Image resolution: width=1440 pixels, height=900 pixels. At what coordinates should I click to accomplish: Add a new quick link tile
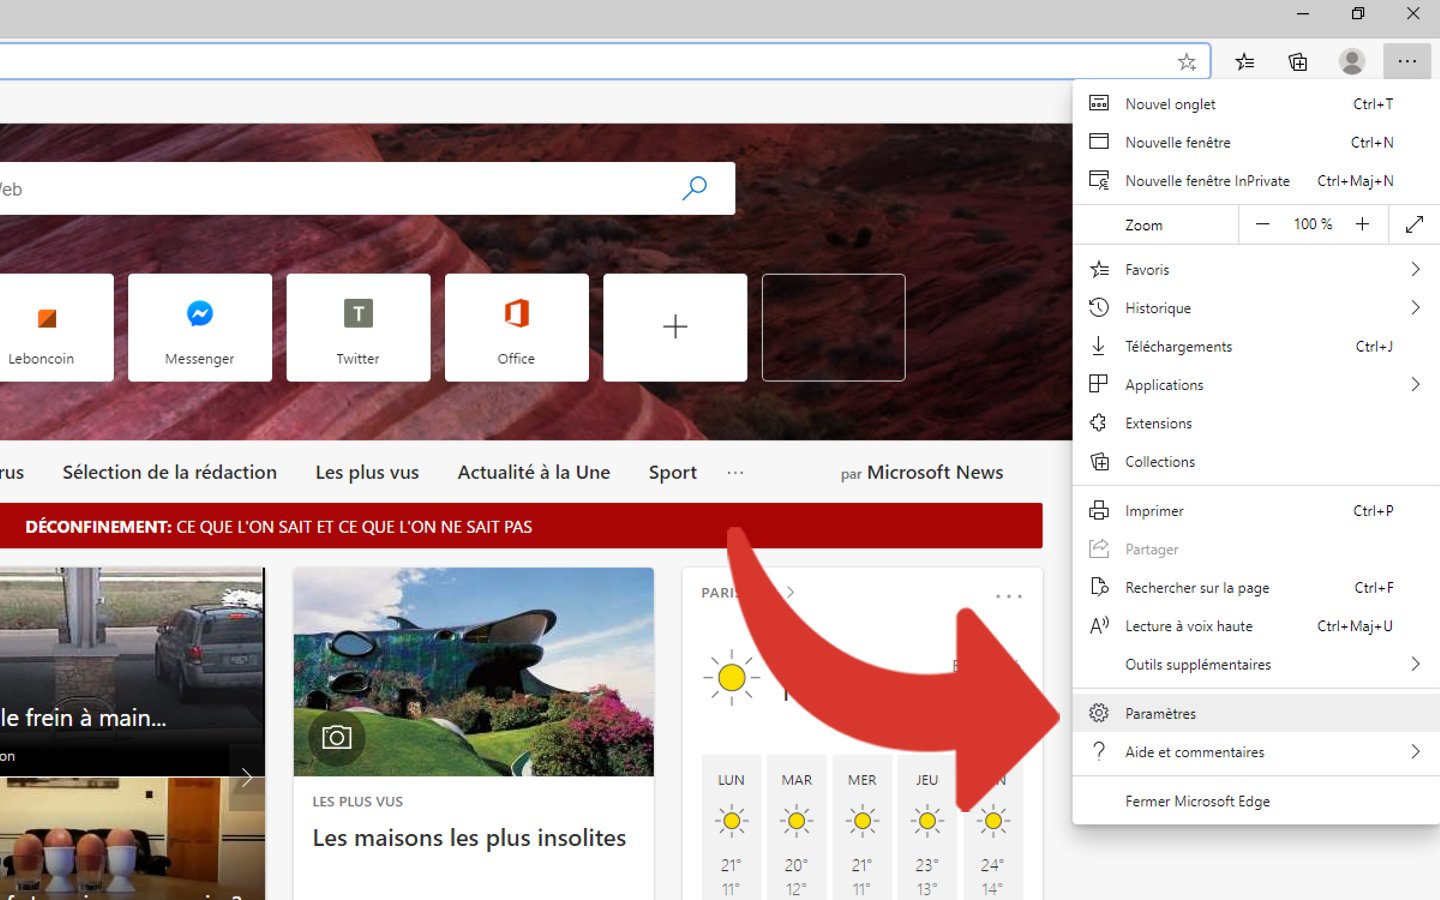pos(675,327)
